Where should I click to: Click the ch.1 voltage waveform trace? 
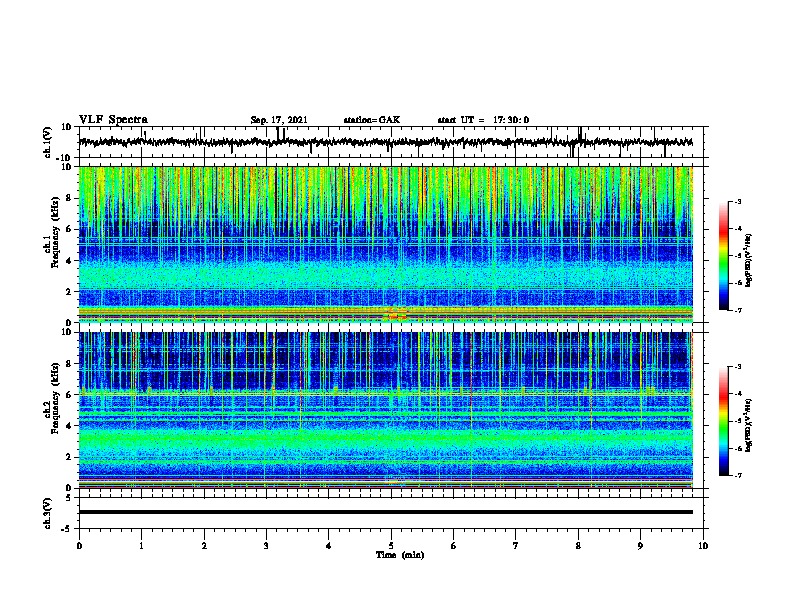click(x=385, y=142)
